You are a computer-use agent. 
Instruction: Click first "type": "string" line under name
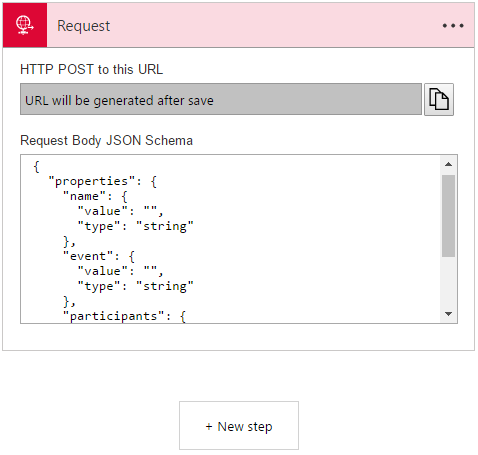pos(136,226)
